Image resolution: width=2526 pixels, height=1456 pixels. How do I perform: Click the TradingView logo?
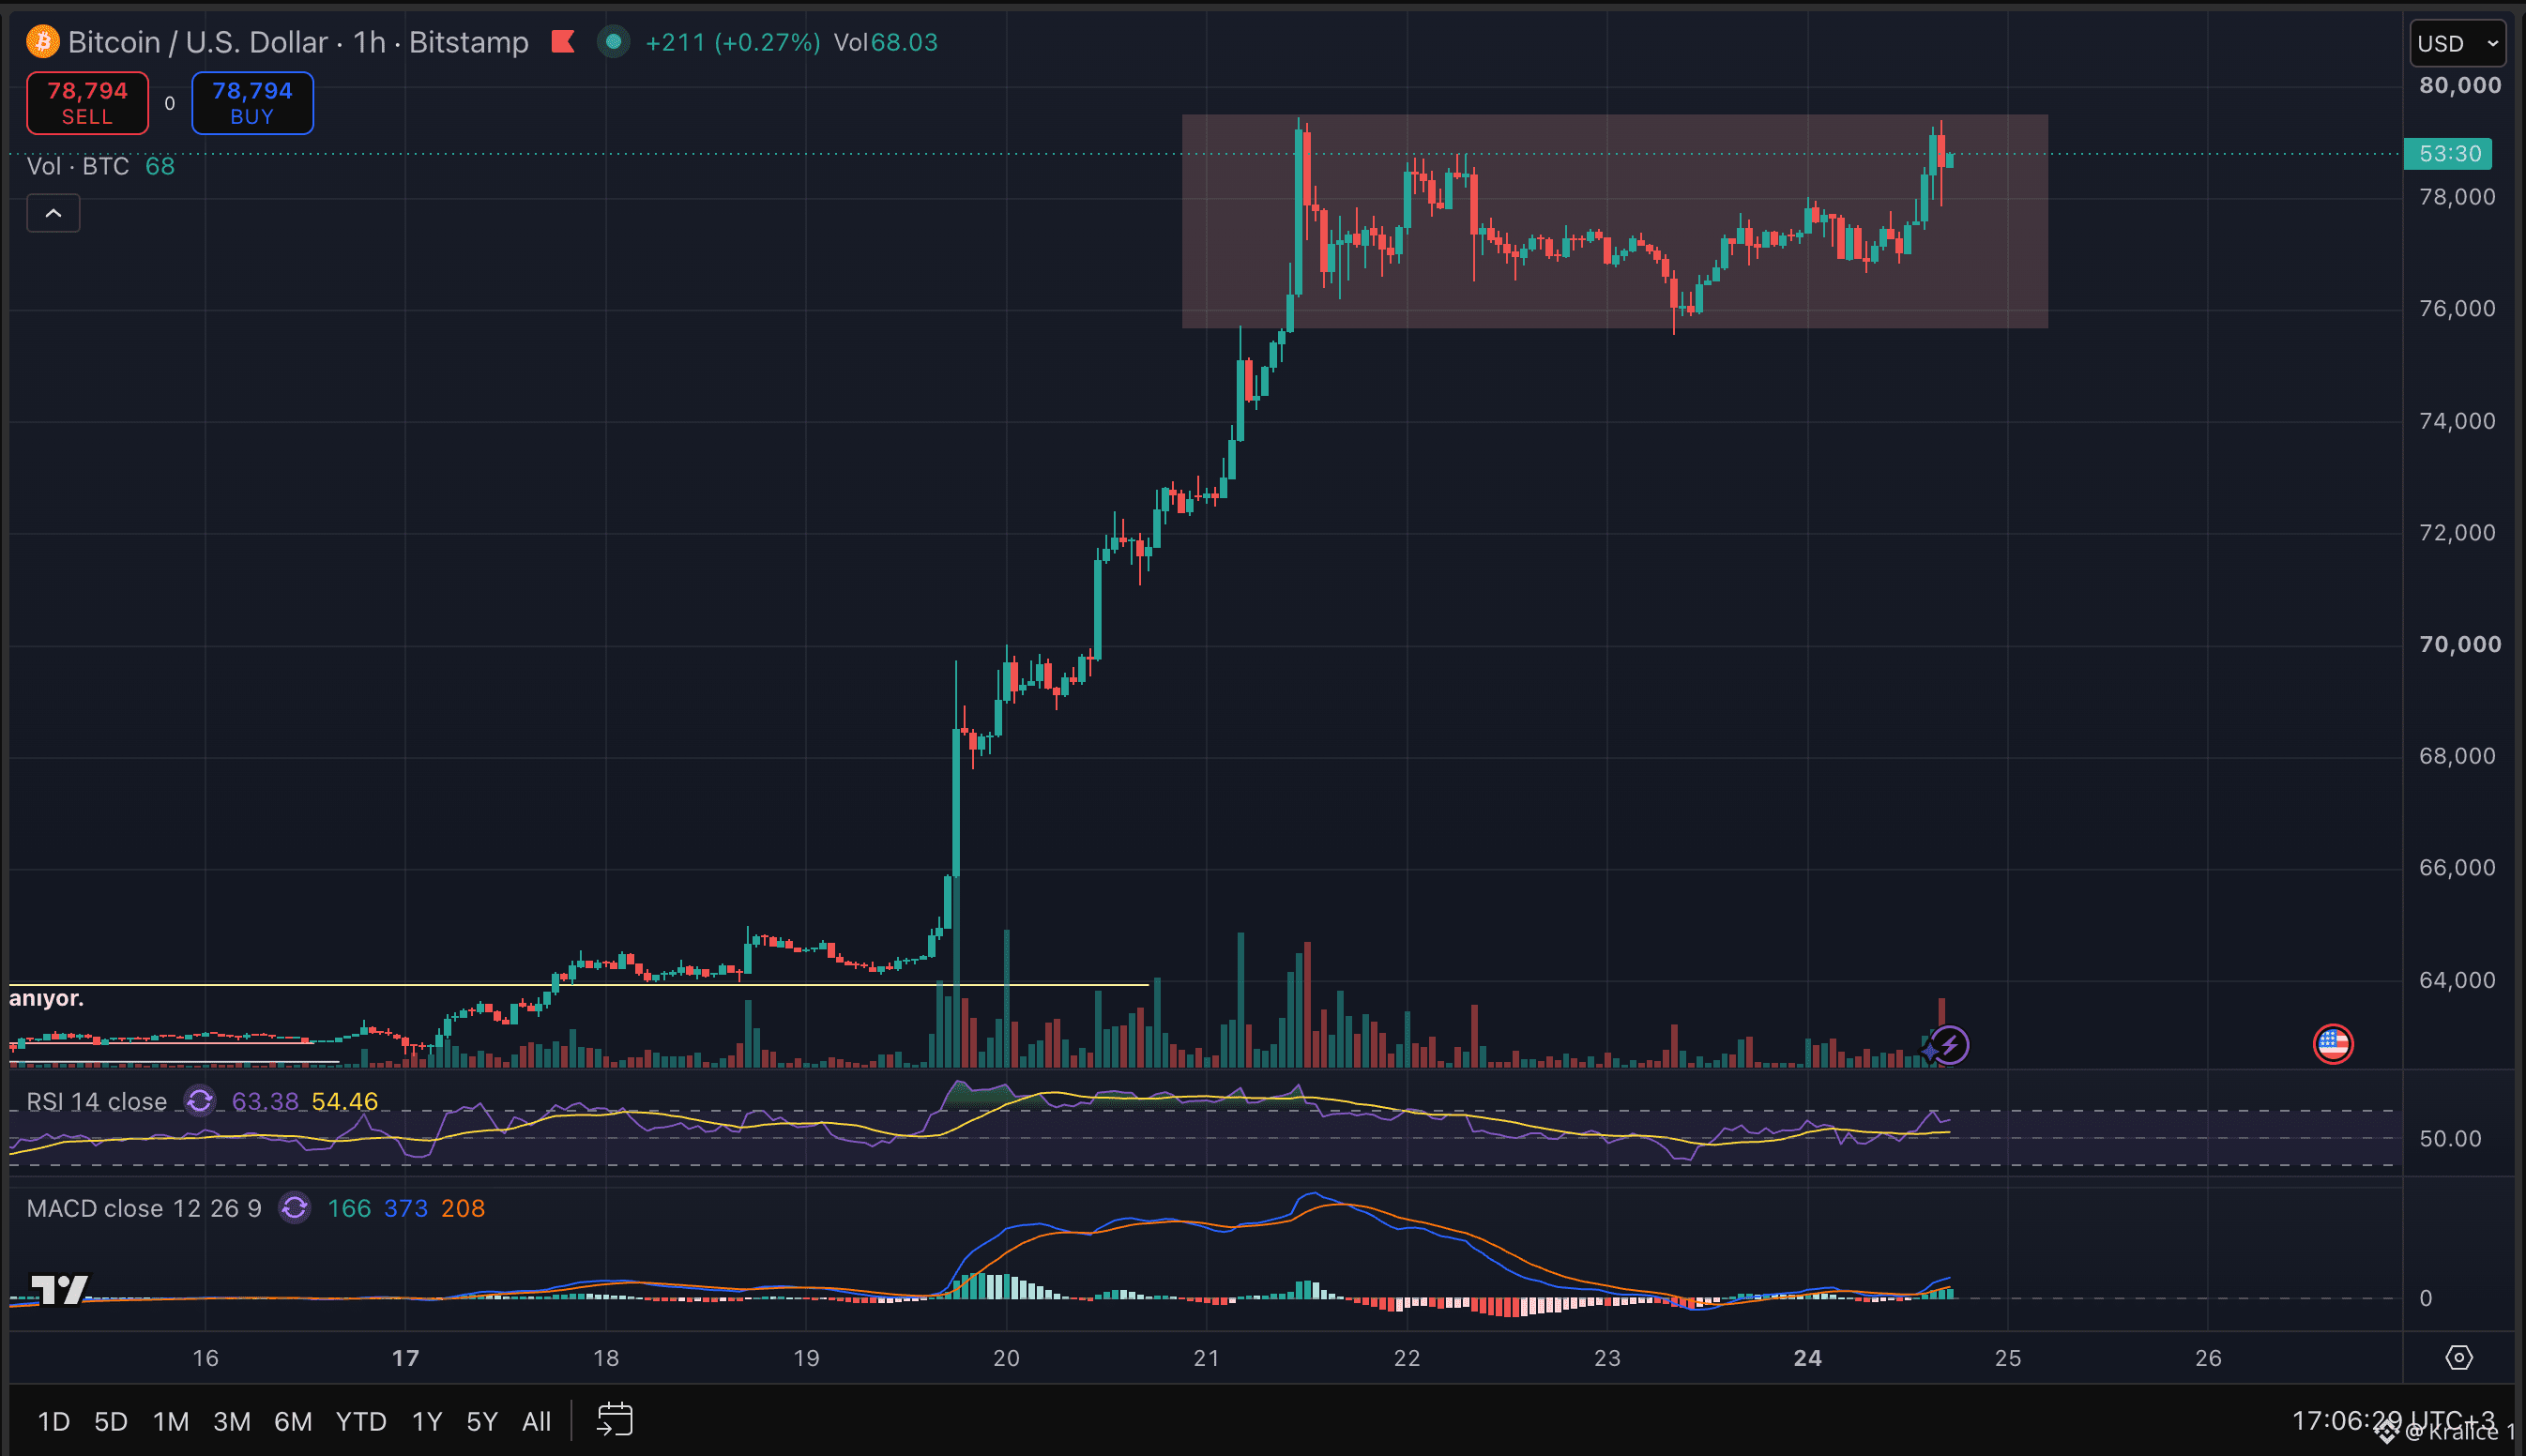point(60,1289)
